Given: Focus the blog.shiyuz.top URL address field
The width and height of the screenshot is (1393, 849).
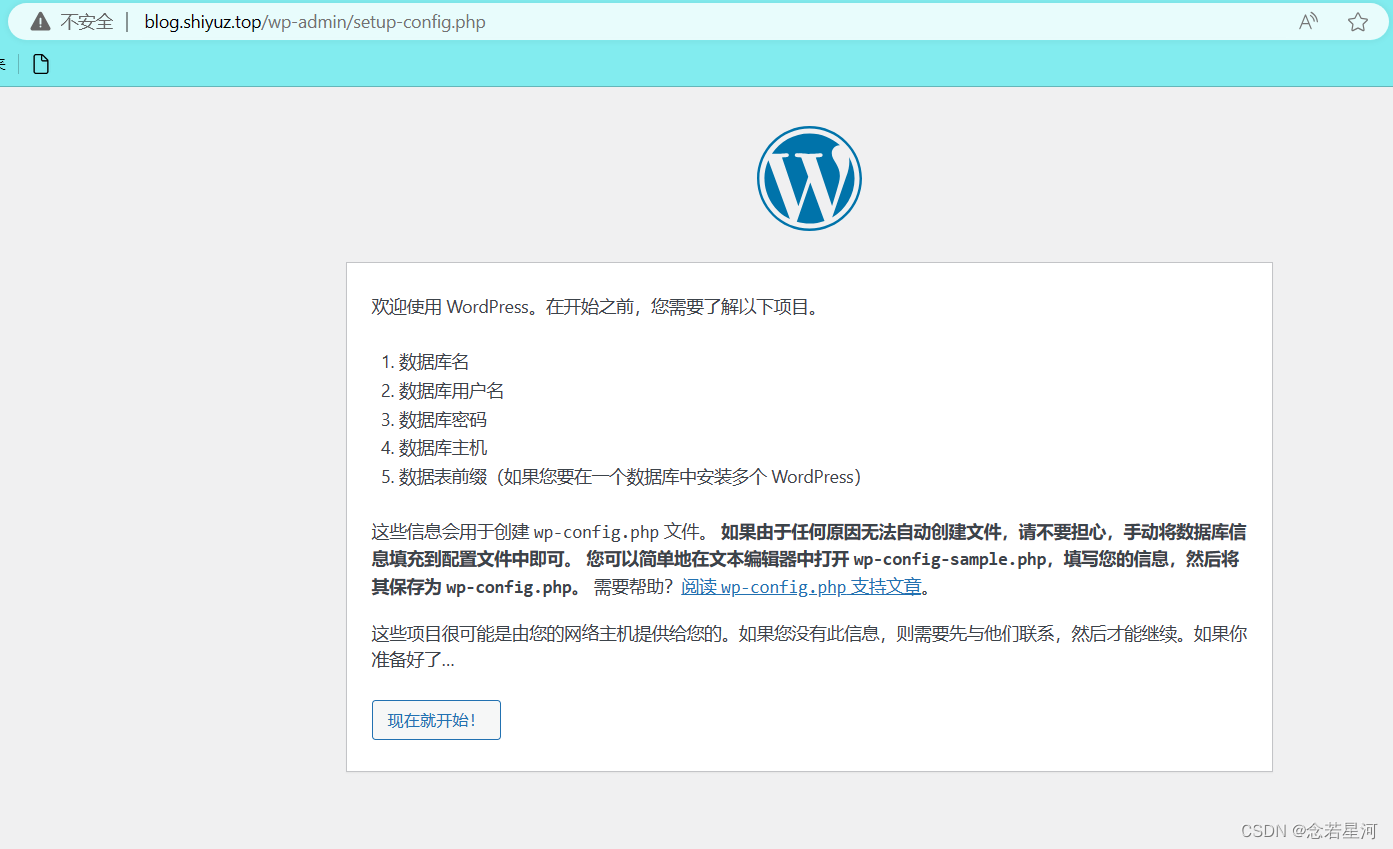Looking at the screenshot, I should [x=315, y=22].
